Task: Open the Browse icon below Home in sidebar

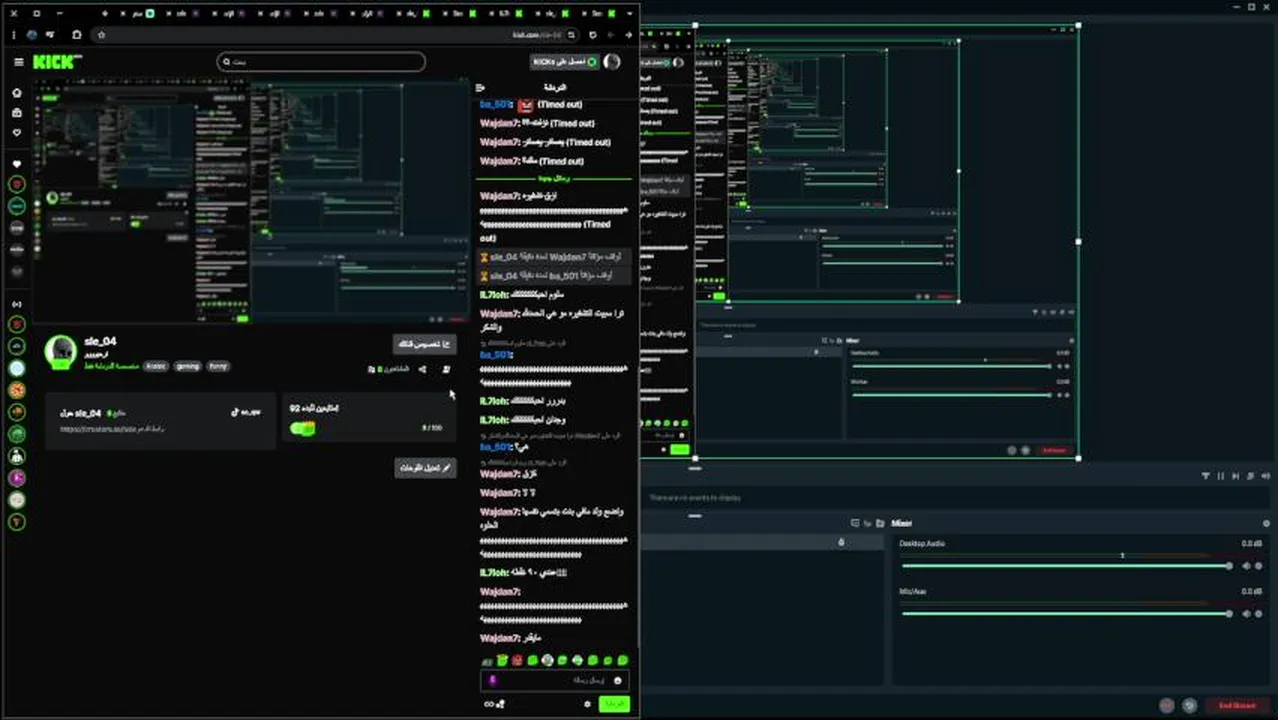Action: point(17,113)
